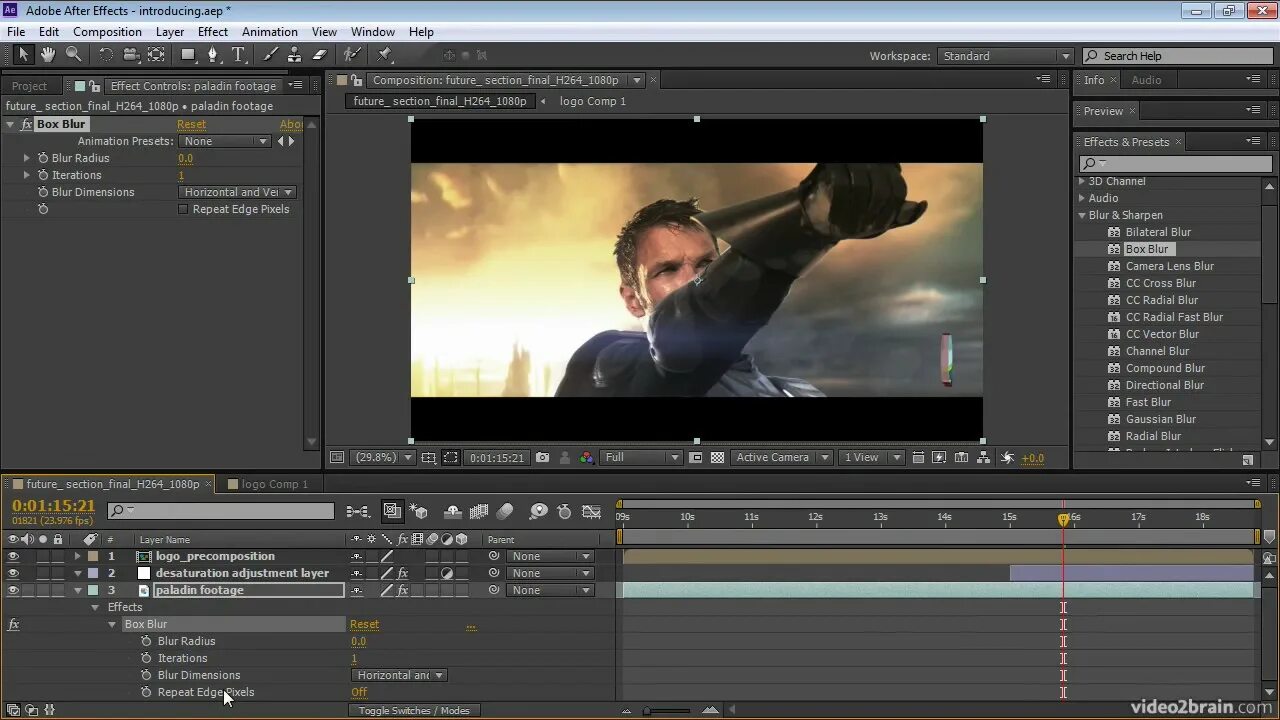Select the Horizontal Type tool
This screenshot has height=720, width=1280.
(239, 55)
